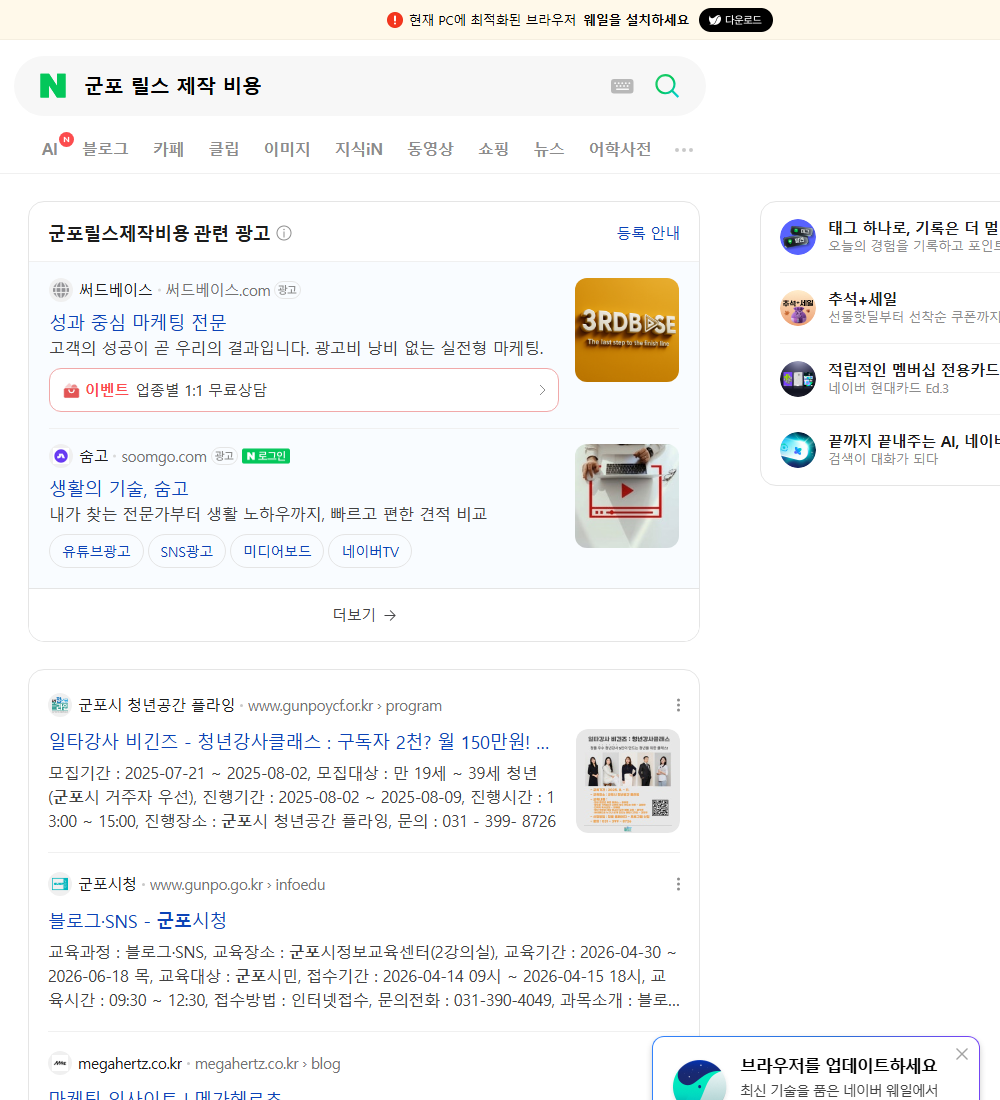Click the Whale logo in update popup
This screenshot has width=1000, height=1100.
[700, 1080]
